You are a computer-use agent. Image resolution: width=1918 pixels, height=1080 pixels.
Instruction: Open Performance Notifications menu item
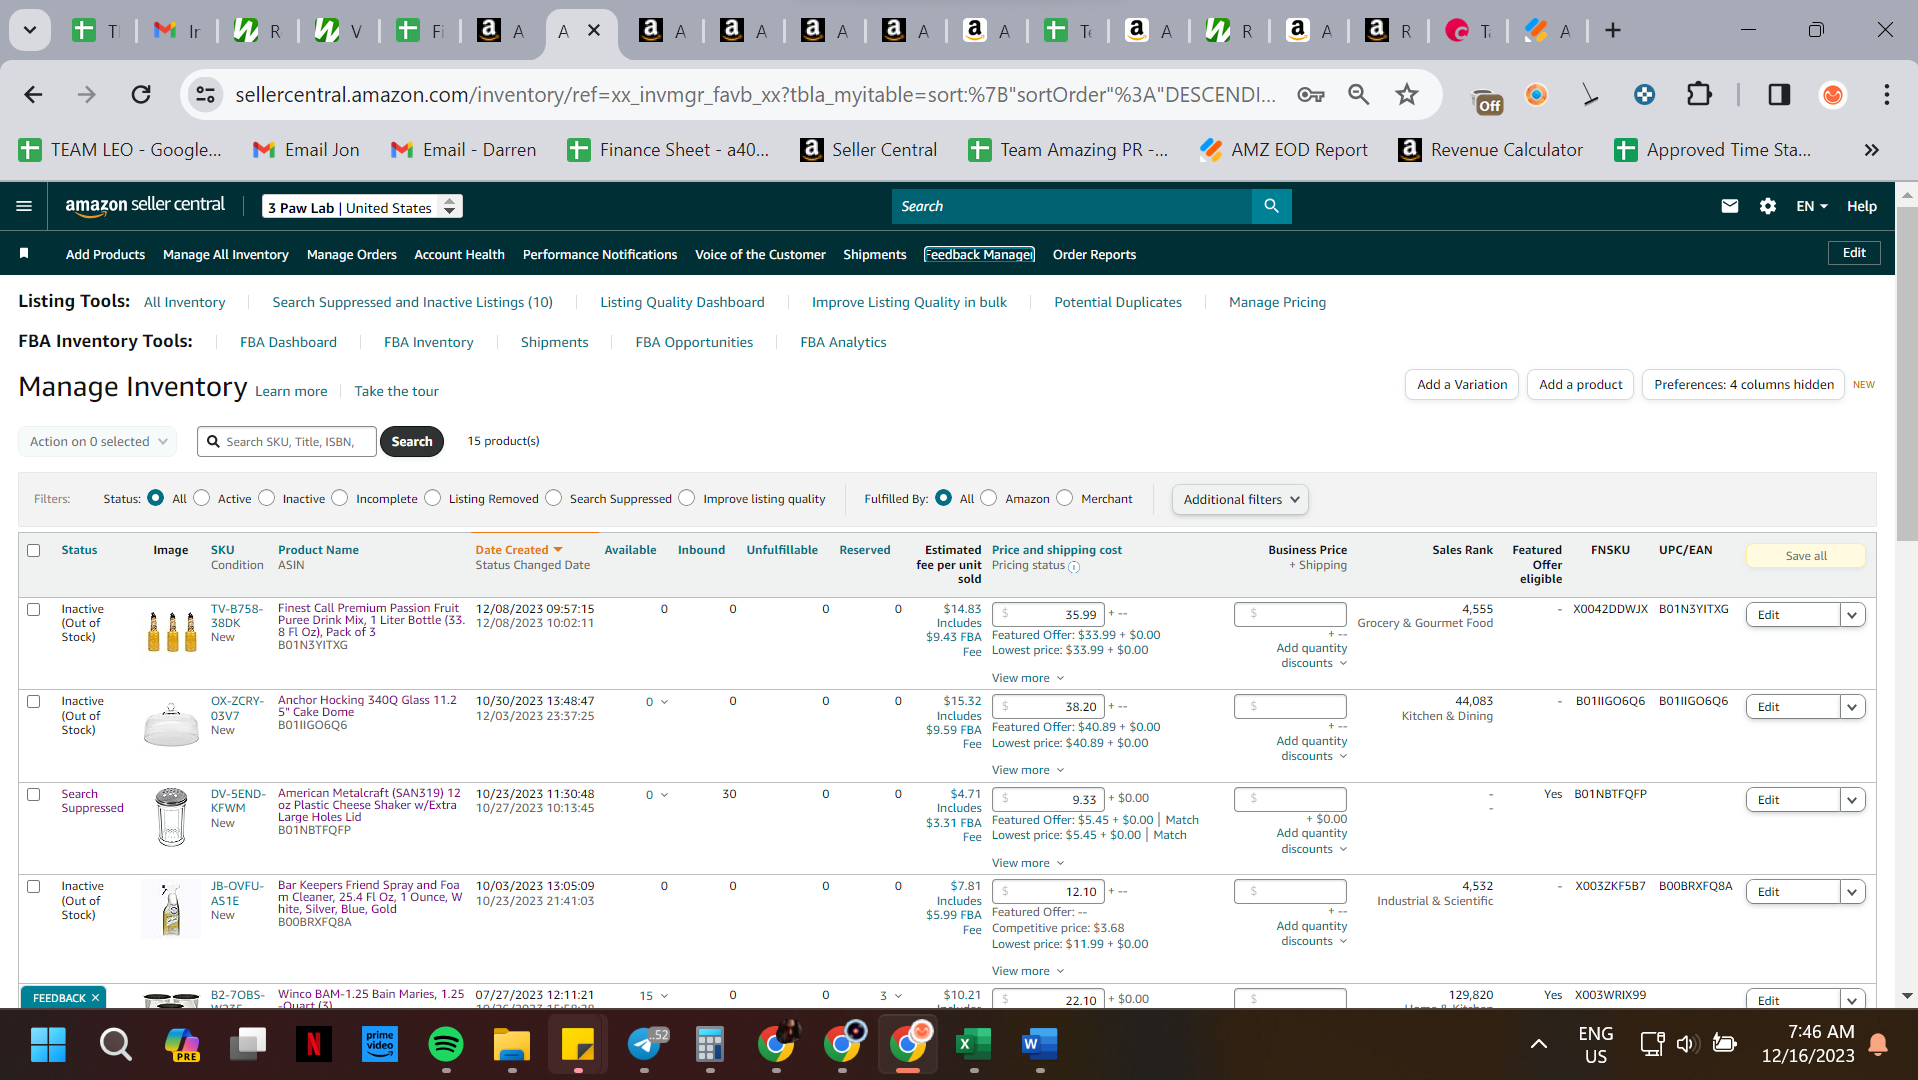pos(600,254)
